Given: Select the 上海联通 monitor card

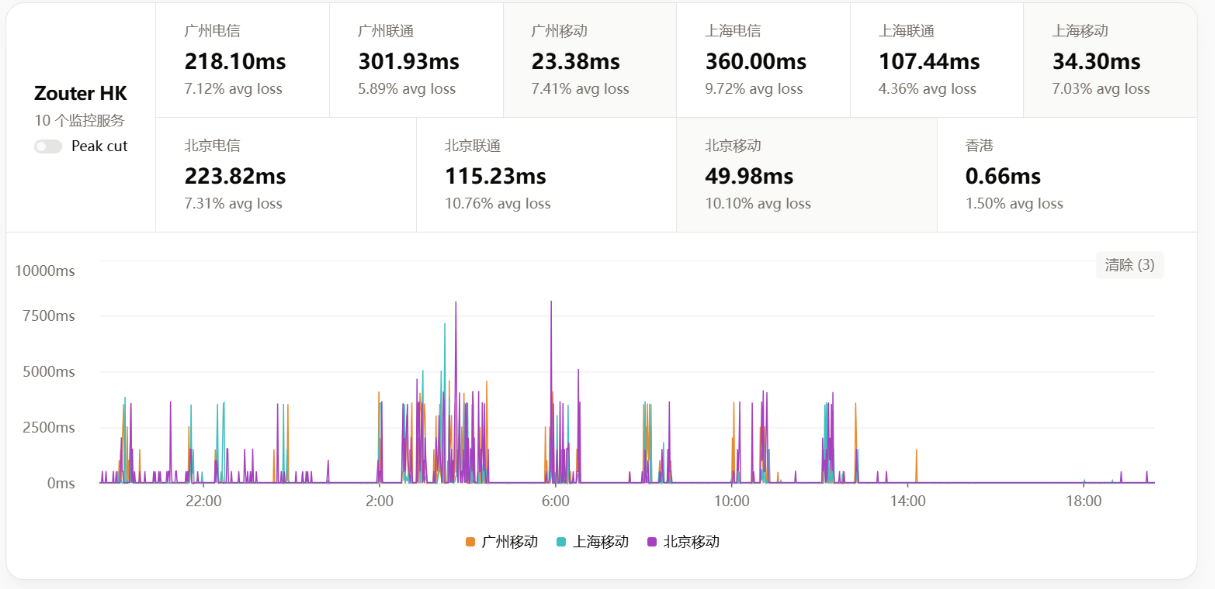Looking at the screenshot, I should point(936,60).
